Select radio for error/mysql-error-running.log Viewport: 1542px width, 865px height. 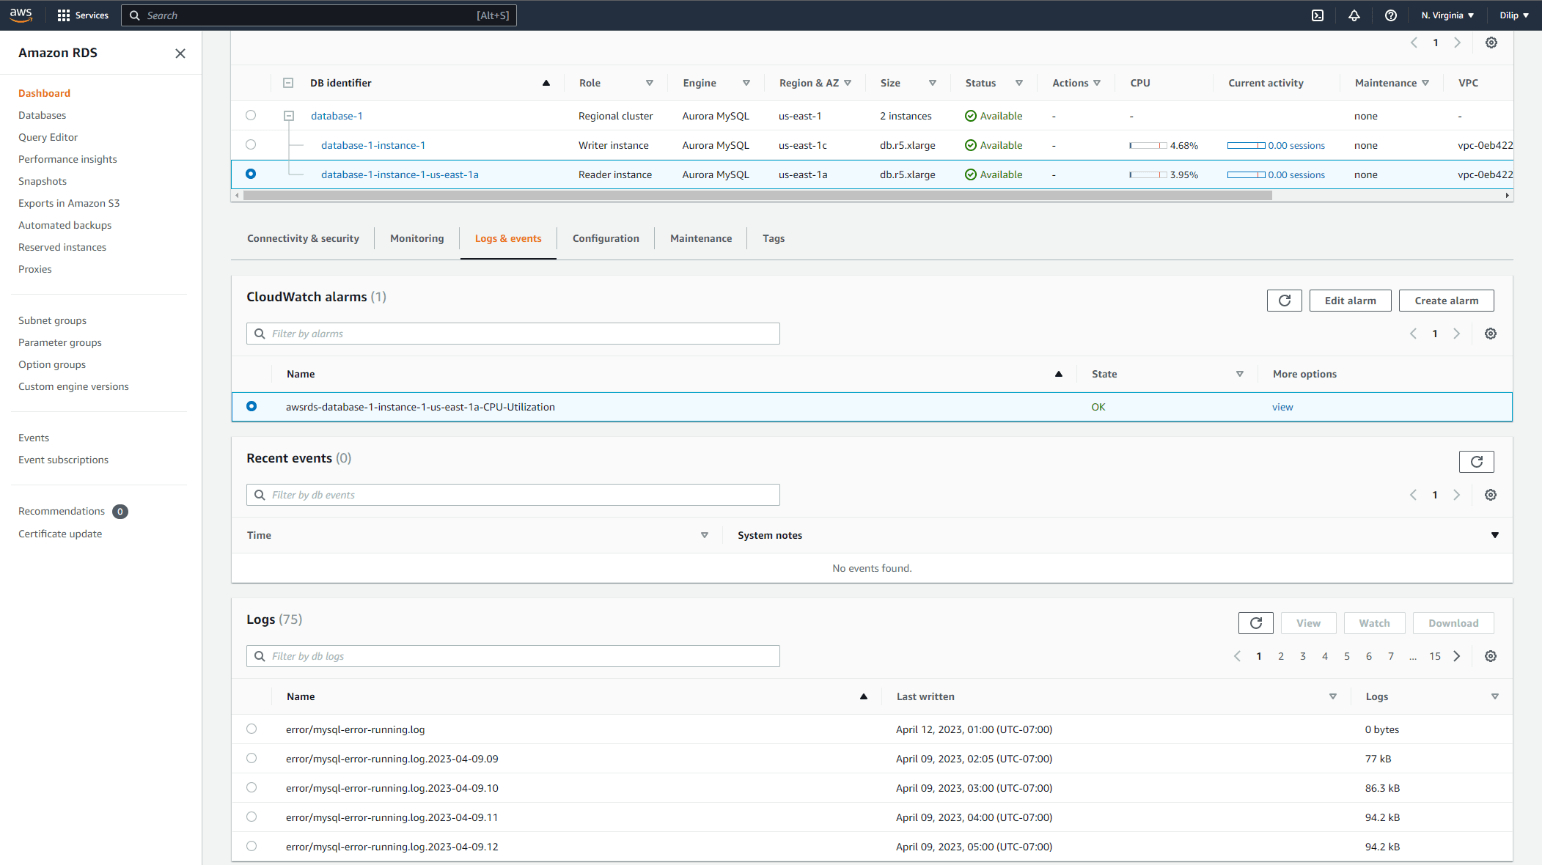[251, 729]
